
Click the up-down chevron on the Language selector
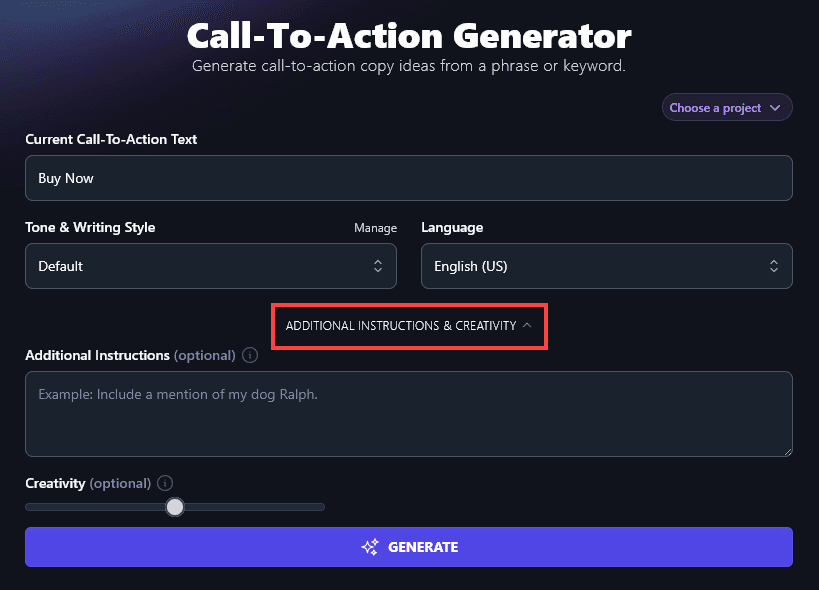tap(773, 266)
